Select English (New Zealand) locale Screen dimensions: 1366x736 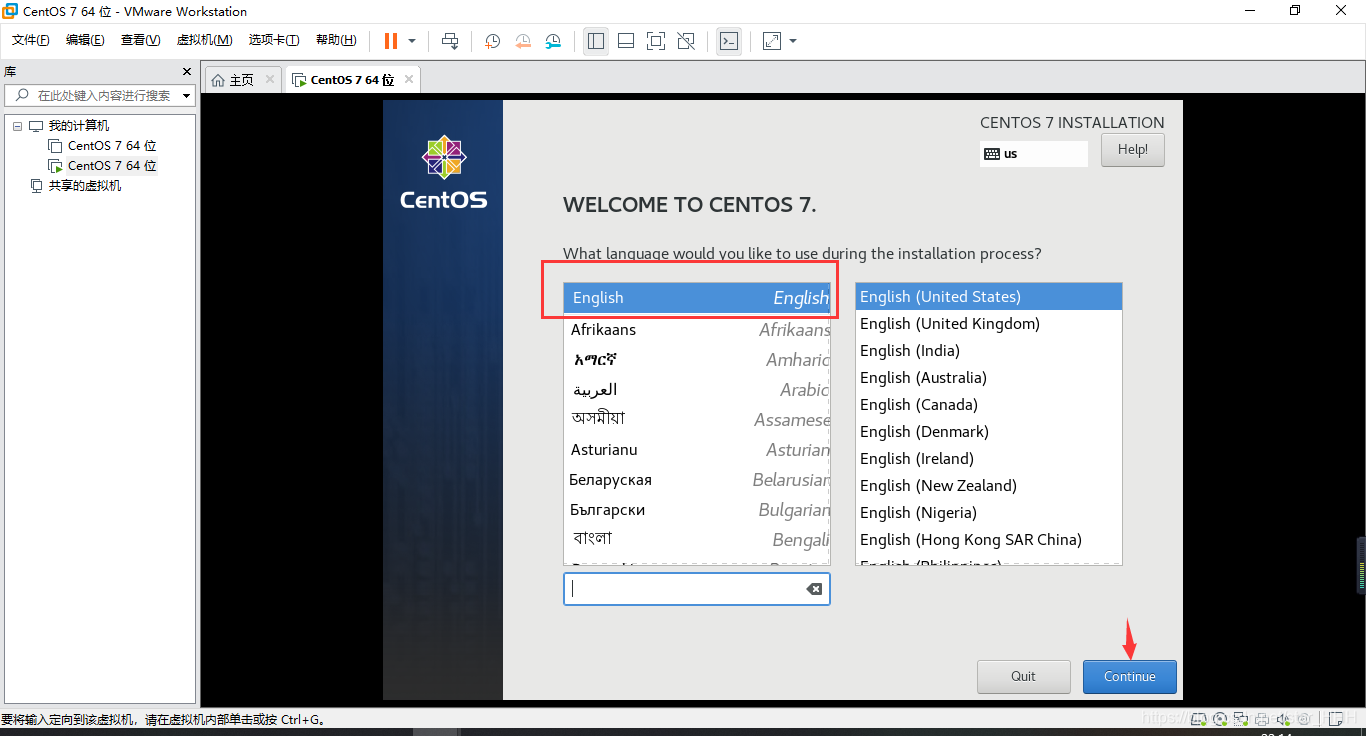(x=989, y=486)
